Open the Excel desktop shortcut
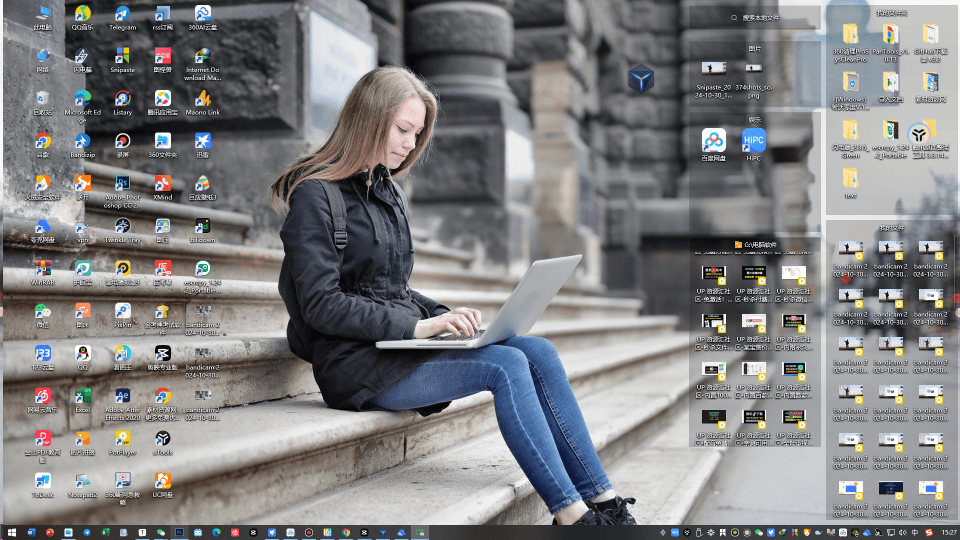The image size is (960, 540). 82,395
